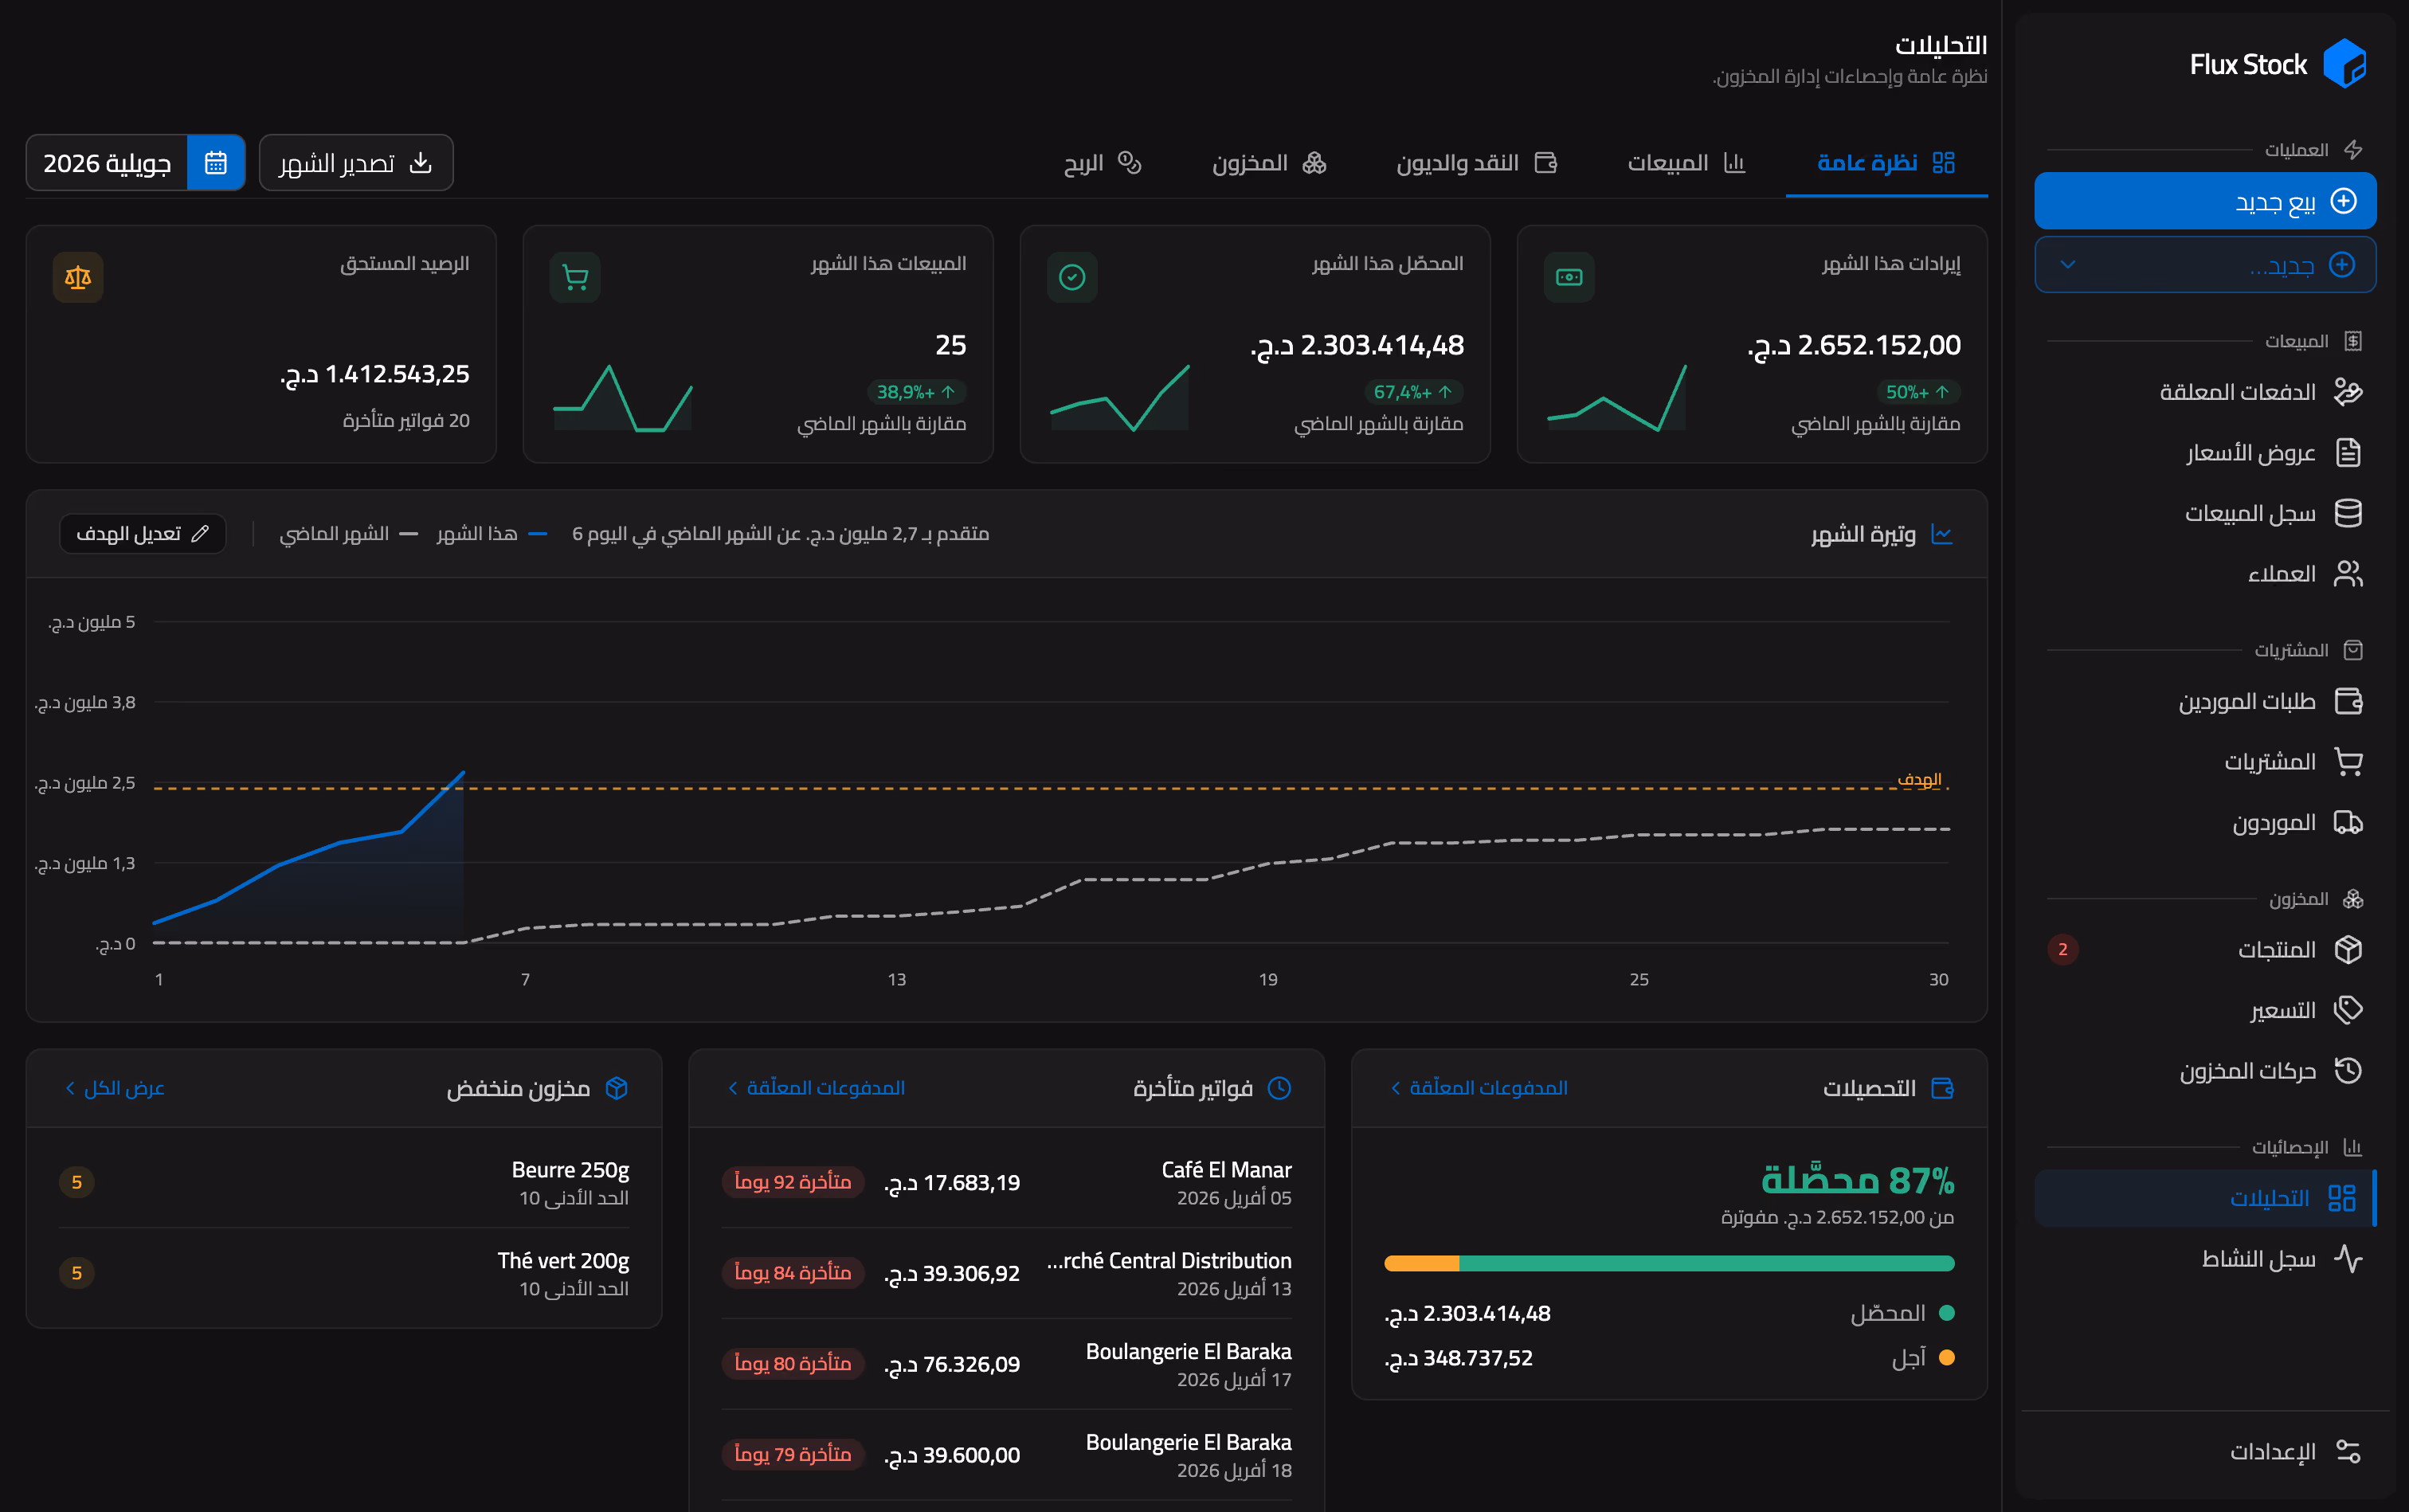Image resolution: width=2409 pixels, height=1512 pixels.
Task: Open the ...rché Central Distribution invoice row
Action: click(x=1006, y=1273)
